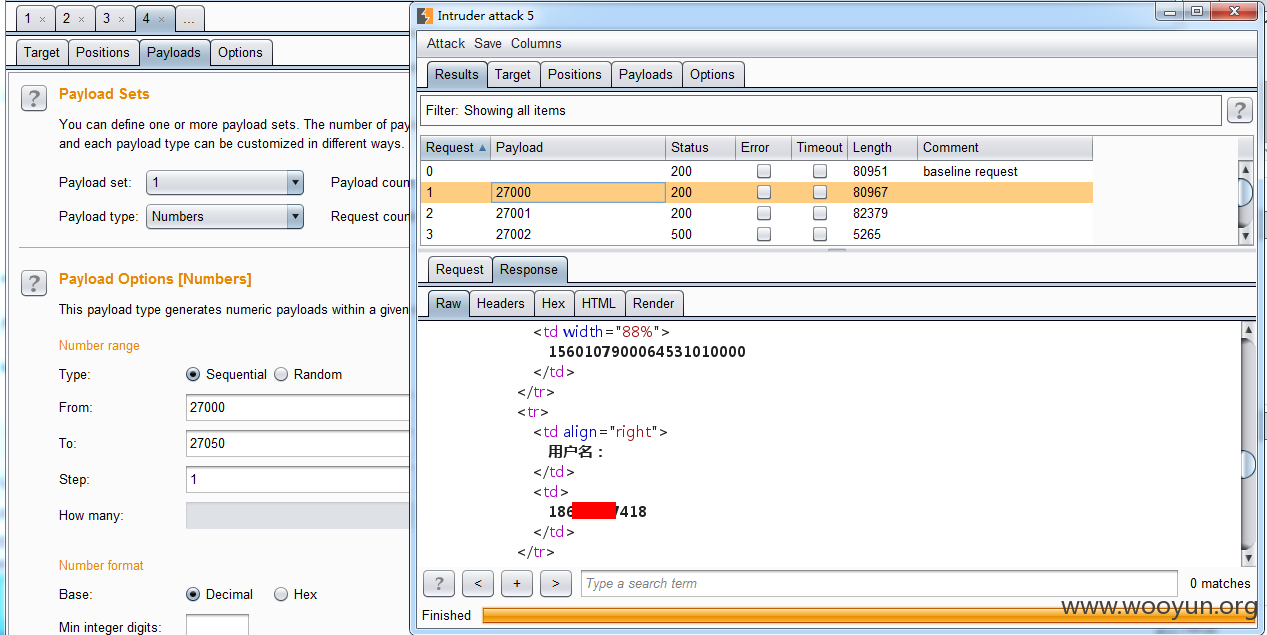Go to previous search match
The height and width of the screenshot is (635, 1267).
[x=478, y=583]
